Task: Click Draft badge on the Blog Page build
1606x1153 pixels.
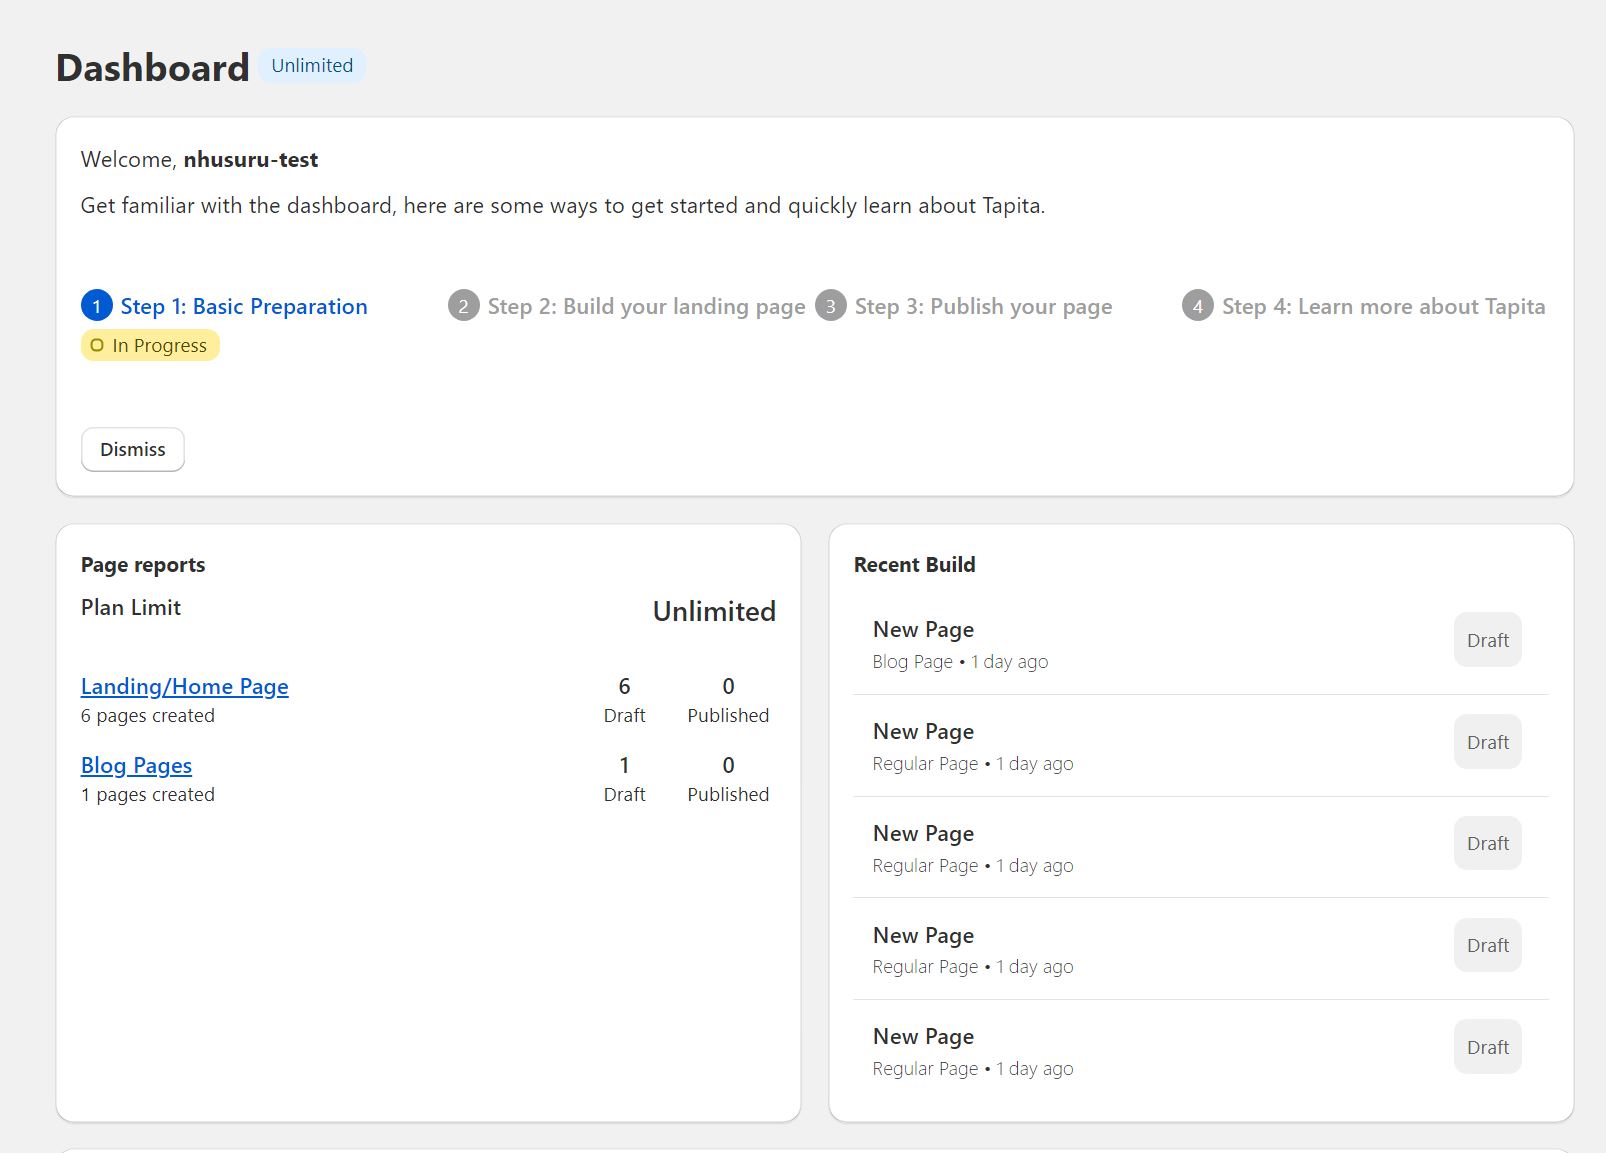Action: (x=1487, y=640)
